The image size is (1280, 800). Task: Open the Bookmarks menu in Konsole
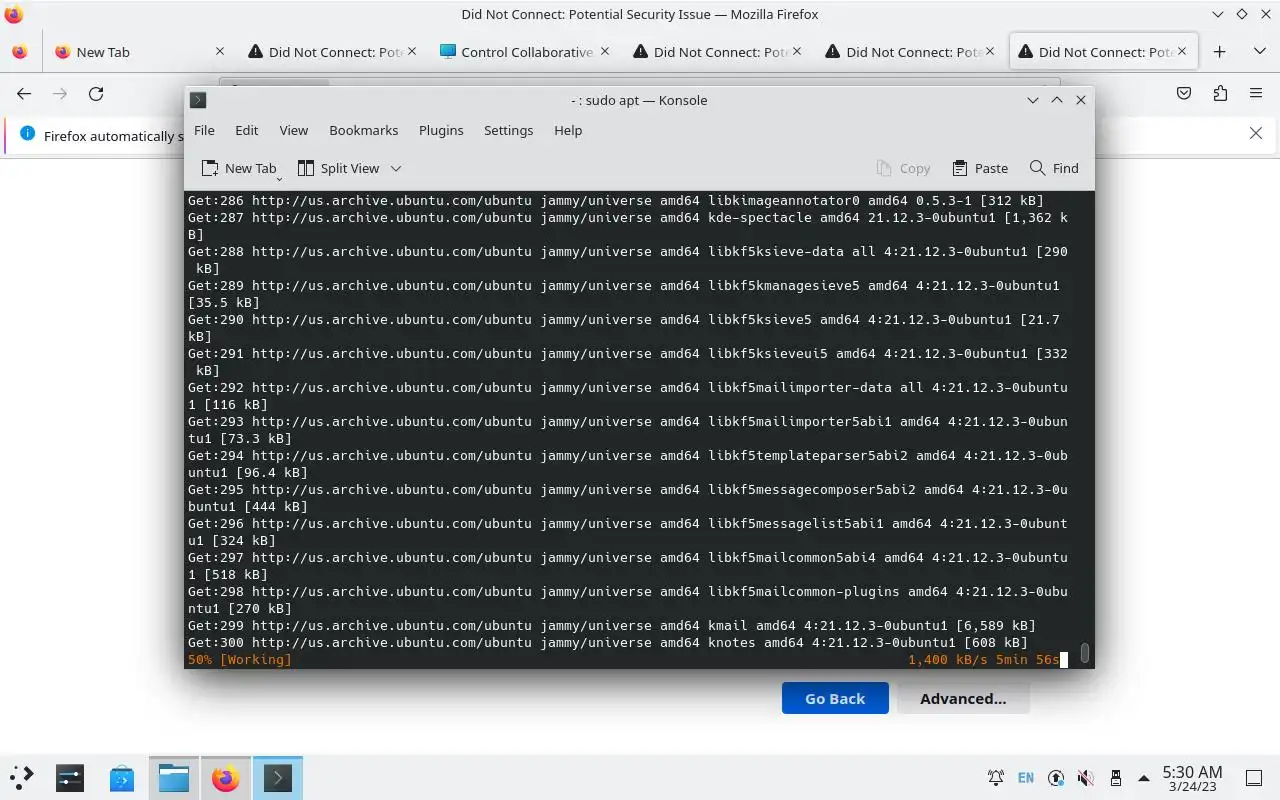363,130
